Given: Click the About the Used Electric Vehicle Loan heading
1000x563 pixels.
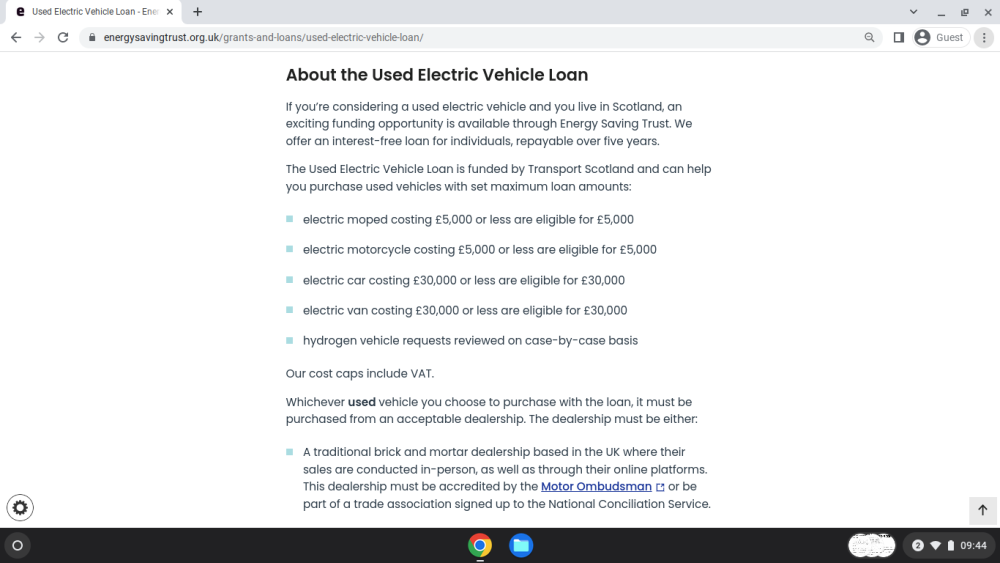Looking at the screenshot, I should (x=437, y=75).
